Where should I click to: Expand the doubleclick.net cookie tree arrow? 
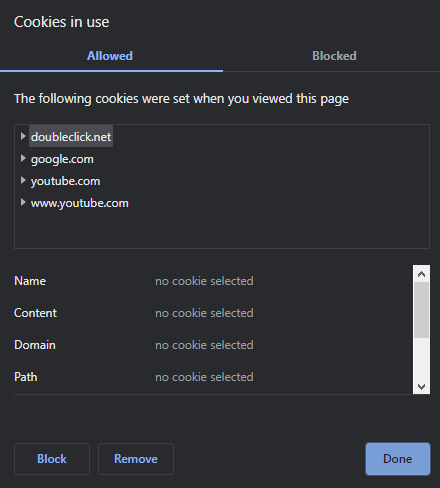pos(23,136)
